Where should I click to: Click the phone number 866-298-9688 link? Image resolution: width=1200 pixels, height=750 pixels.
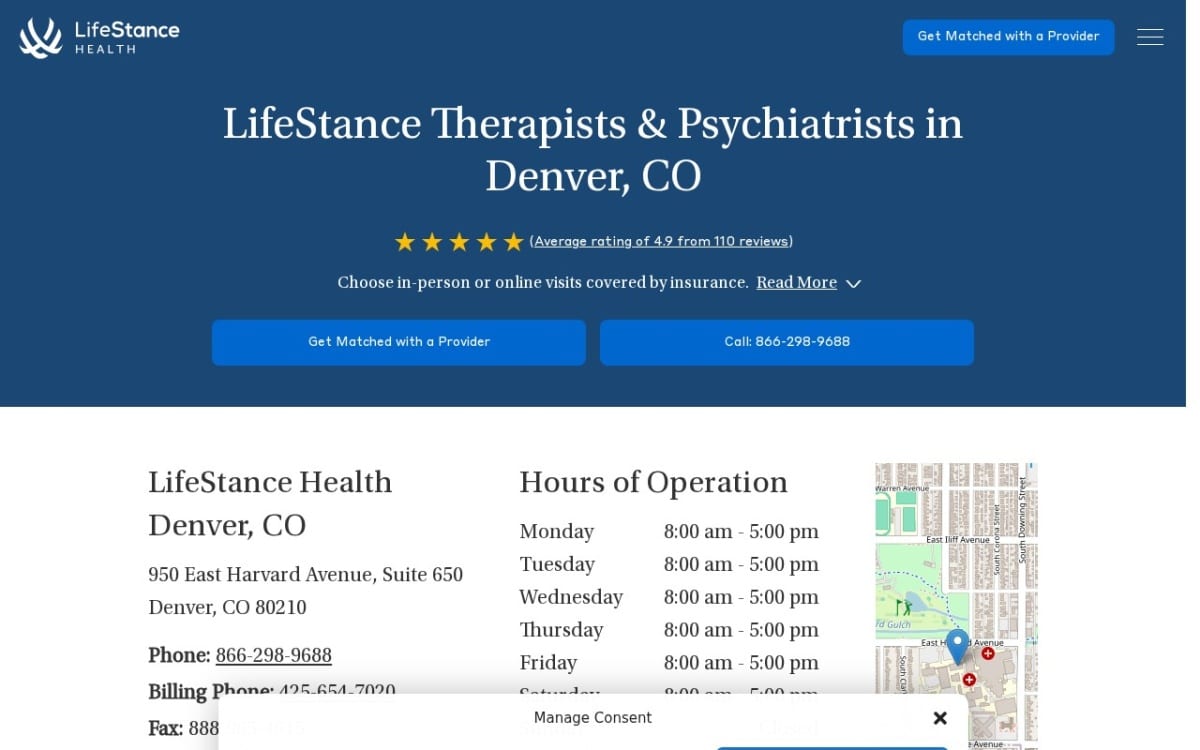274,656
